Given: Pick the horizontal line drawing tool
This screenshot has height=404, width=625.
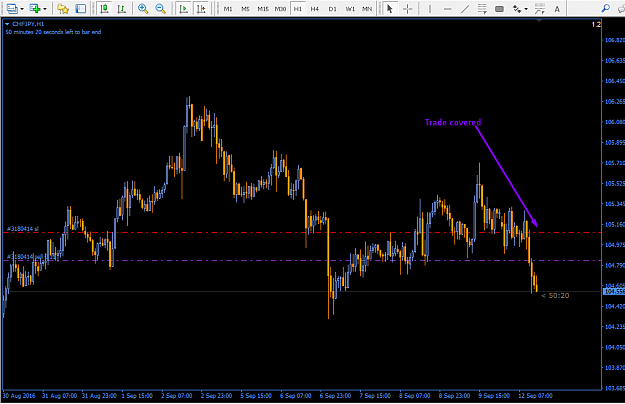Looking at the screenshot, I should coord(447,8).
